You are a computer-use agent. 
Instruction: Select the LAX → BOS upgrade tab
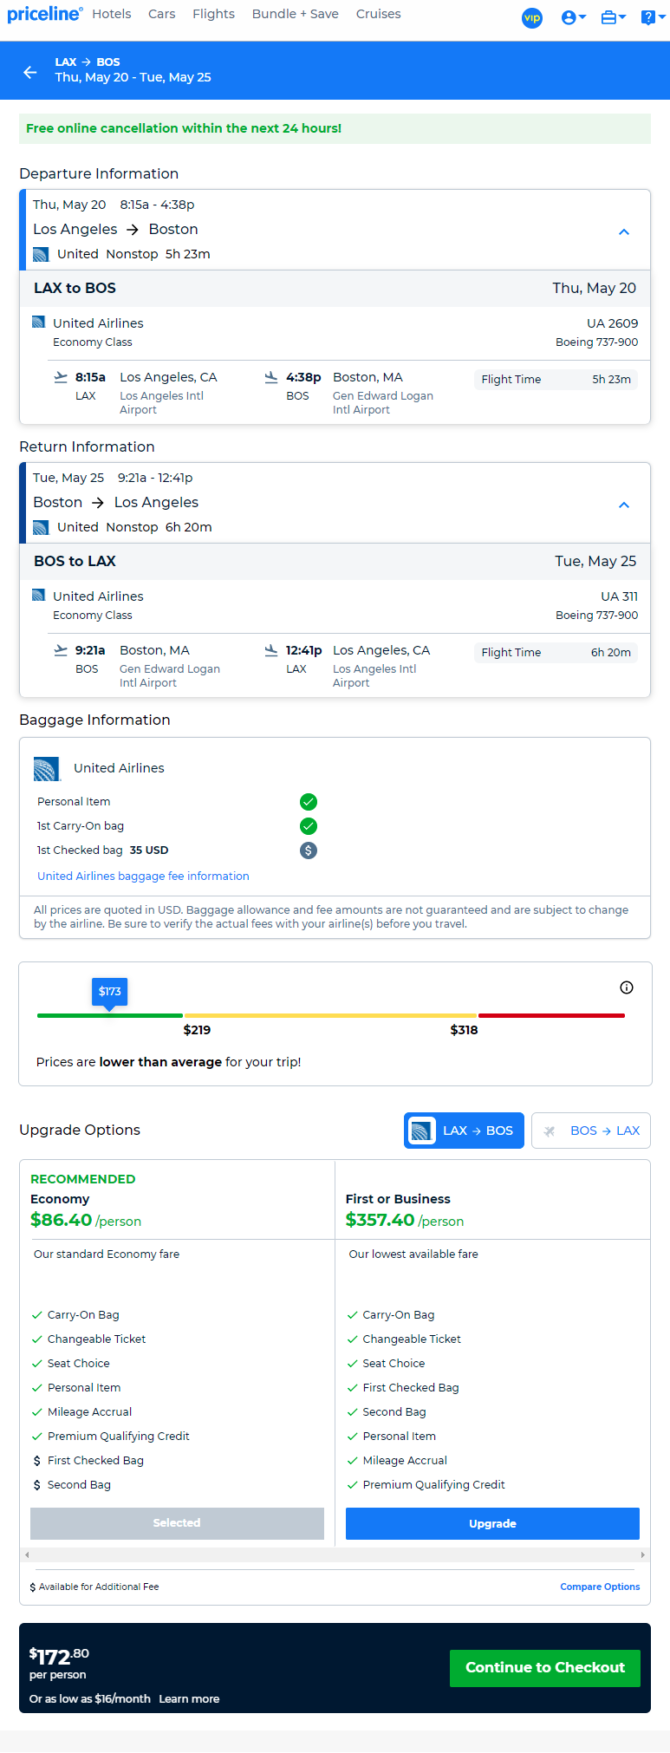click(x=464, y=1131)
